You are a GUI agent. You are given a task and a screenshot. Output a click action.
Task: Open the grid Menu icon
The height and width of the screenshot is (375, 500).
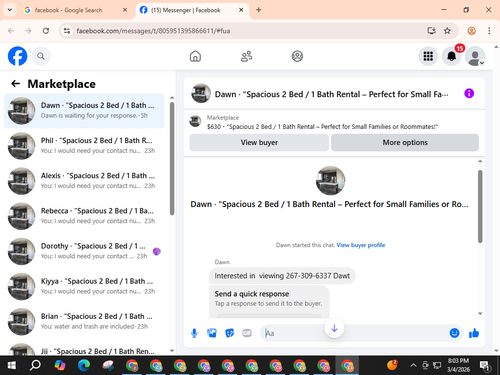point(428,56)
